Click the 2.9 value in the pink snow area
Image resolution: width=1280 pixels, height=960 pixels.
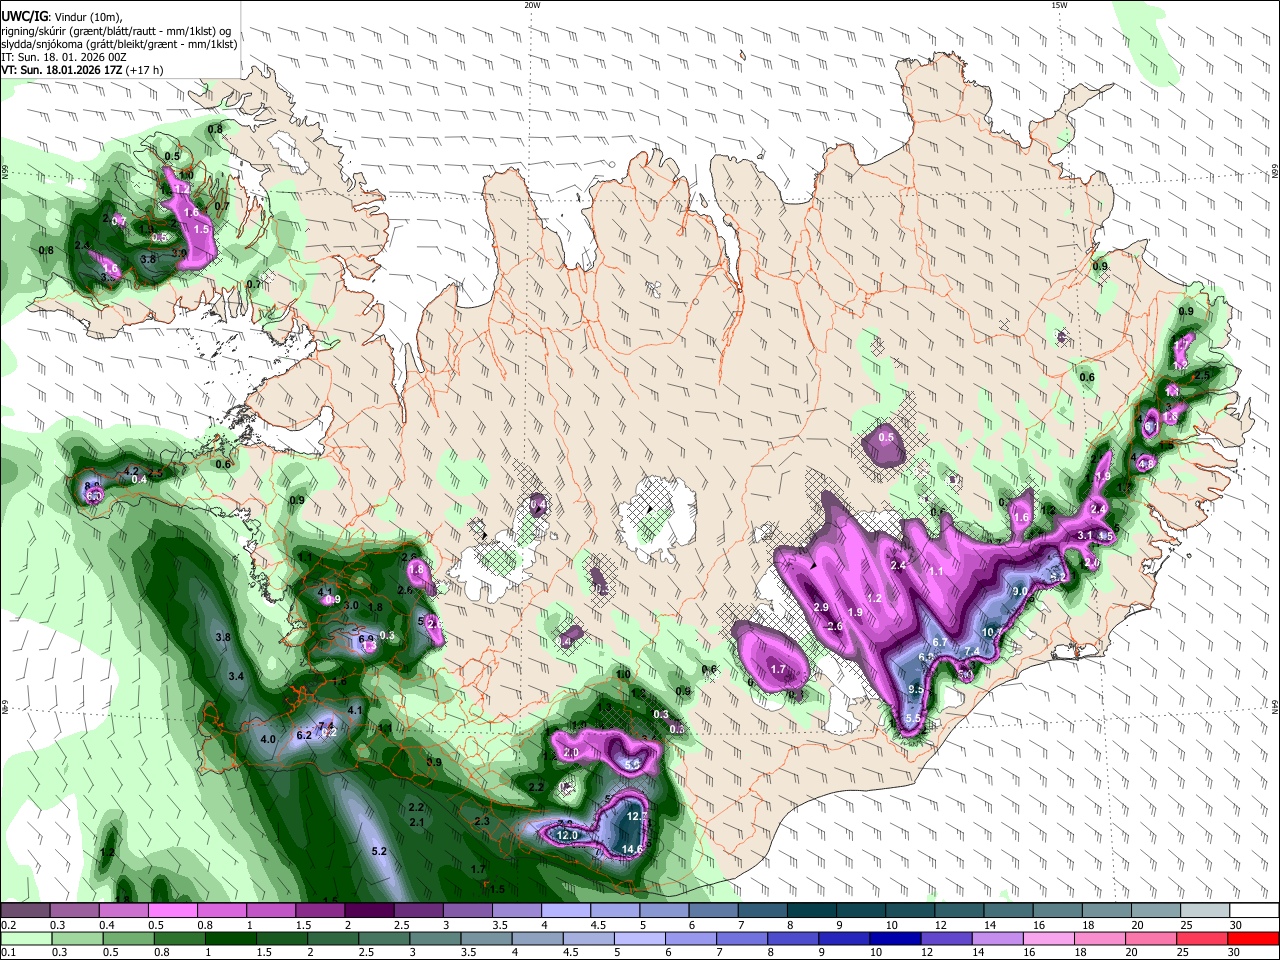coord(821,607)
